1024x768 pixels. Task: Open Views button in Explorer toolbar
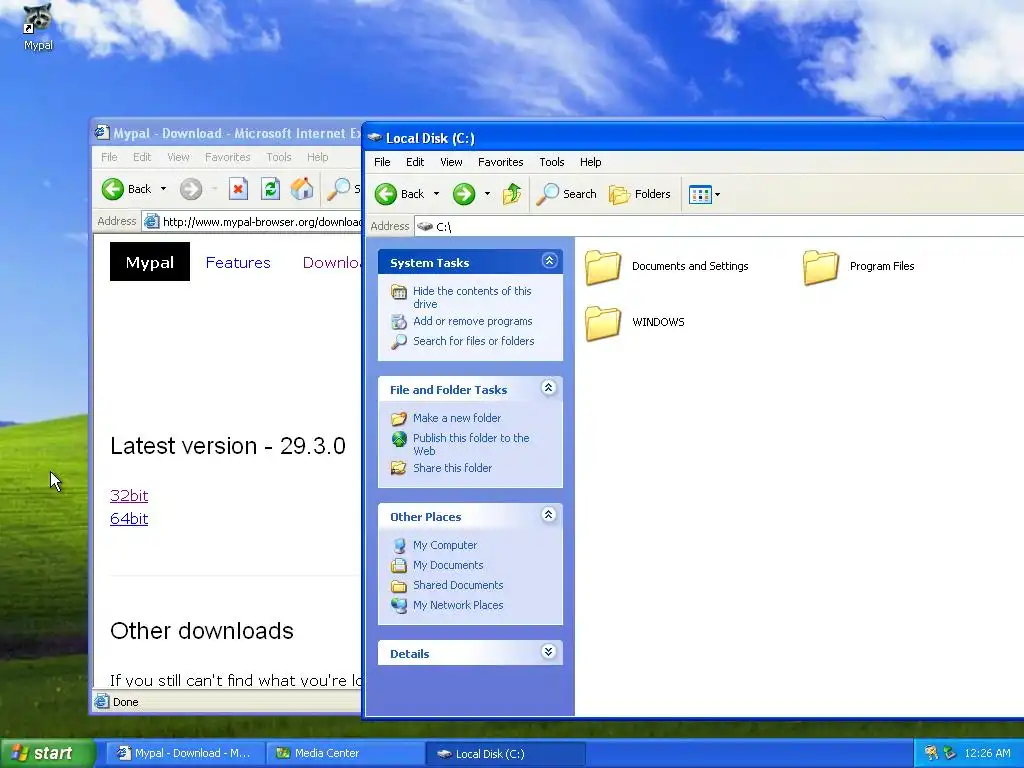tap(700, 194)
